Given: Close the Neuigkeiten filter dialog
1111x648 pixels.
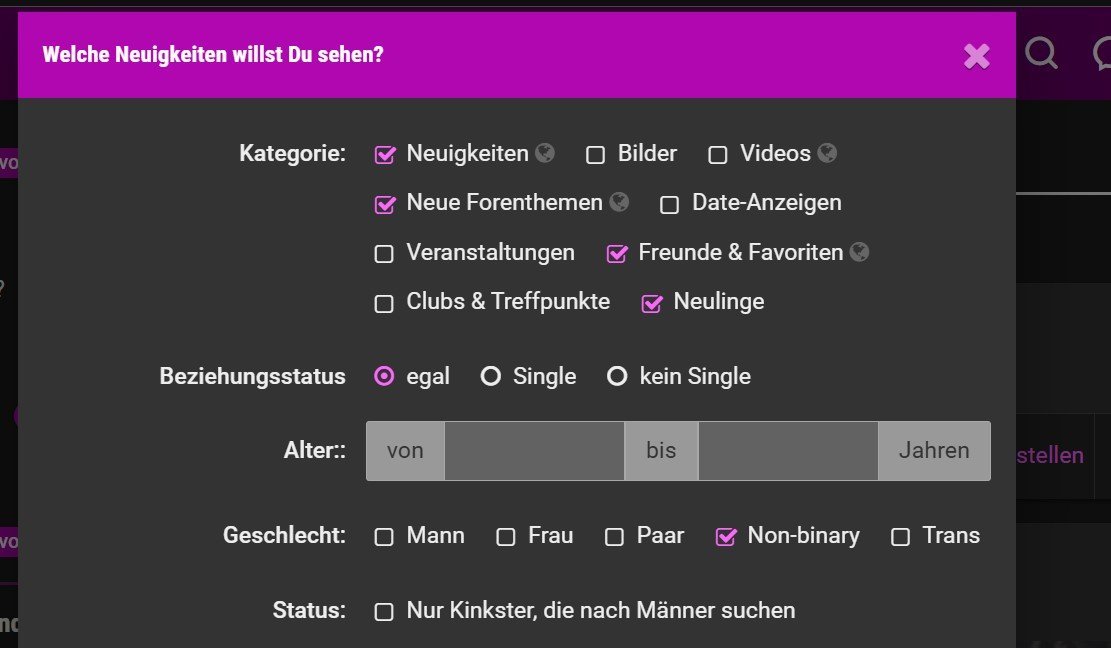Looking at the screenshot, I should click(976, 56).
